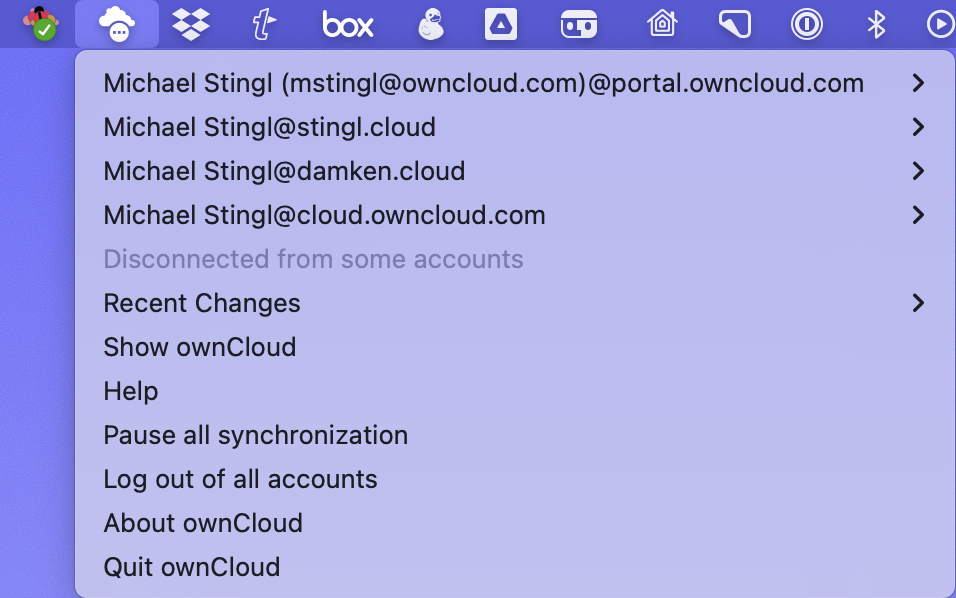Viewport: 956px width, 598px height.
Task: Click the Bluetooth menu bar icon
Action: tap(875, 23)
